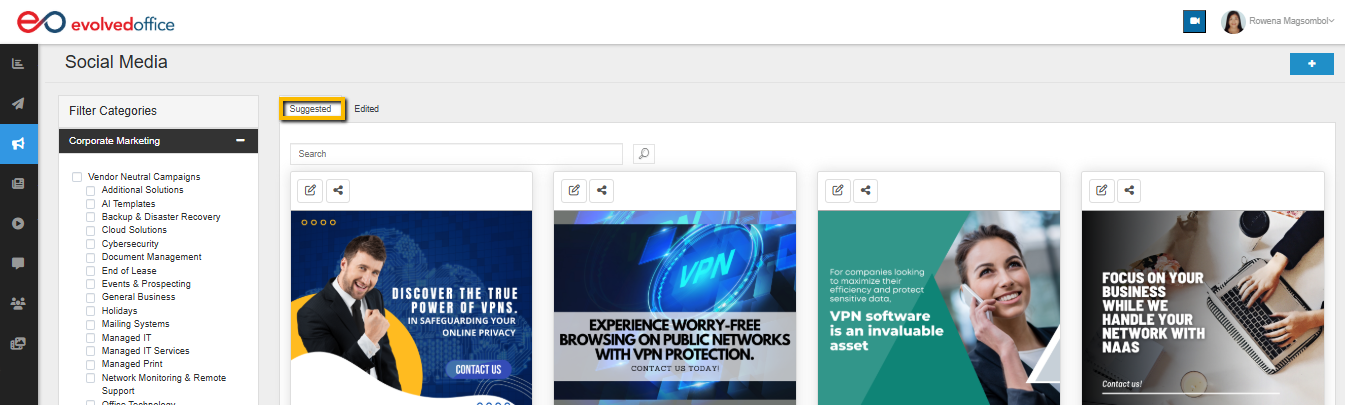The image size is (1345, 405).
Task: Check the Holidays checkbox
Action: 91,311
